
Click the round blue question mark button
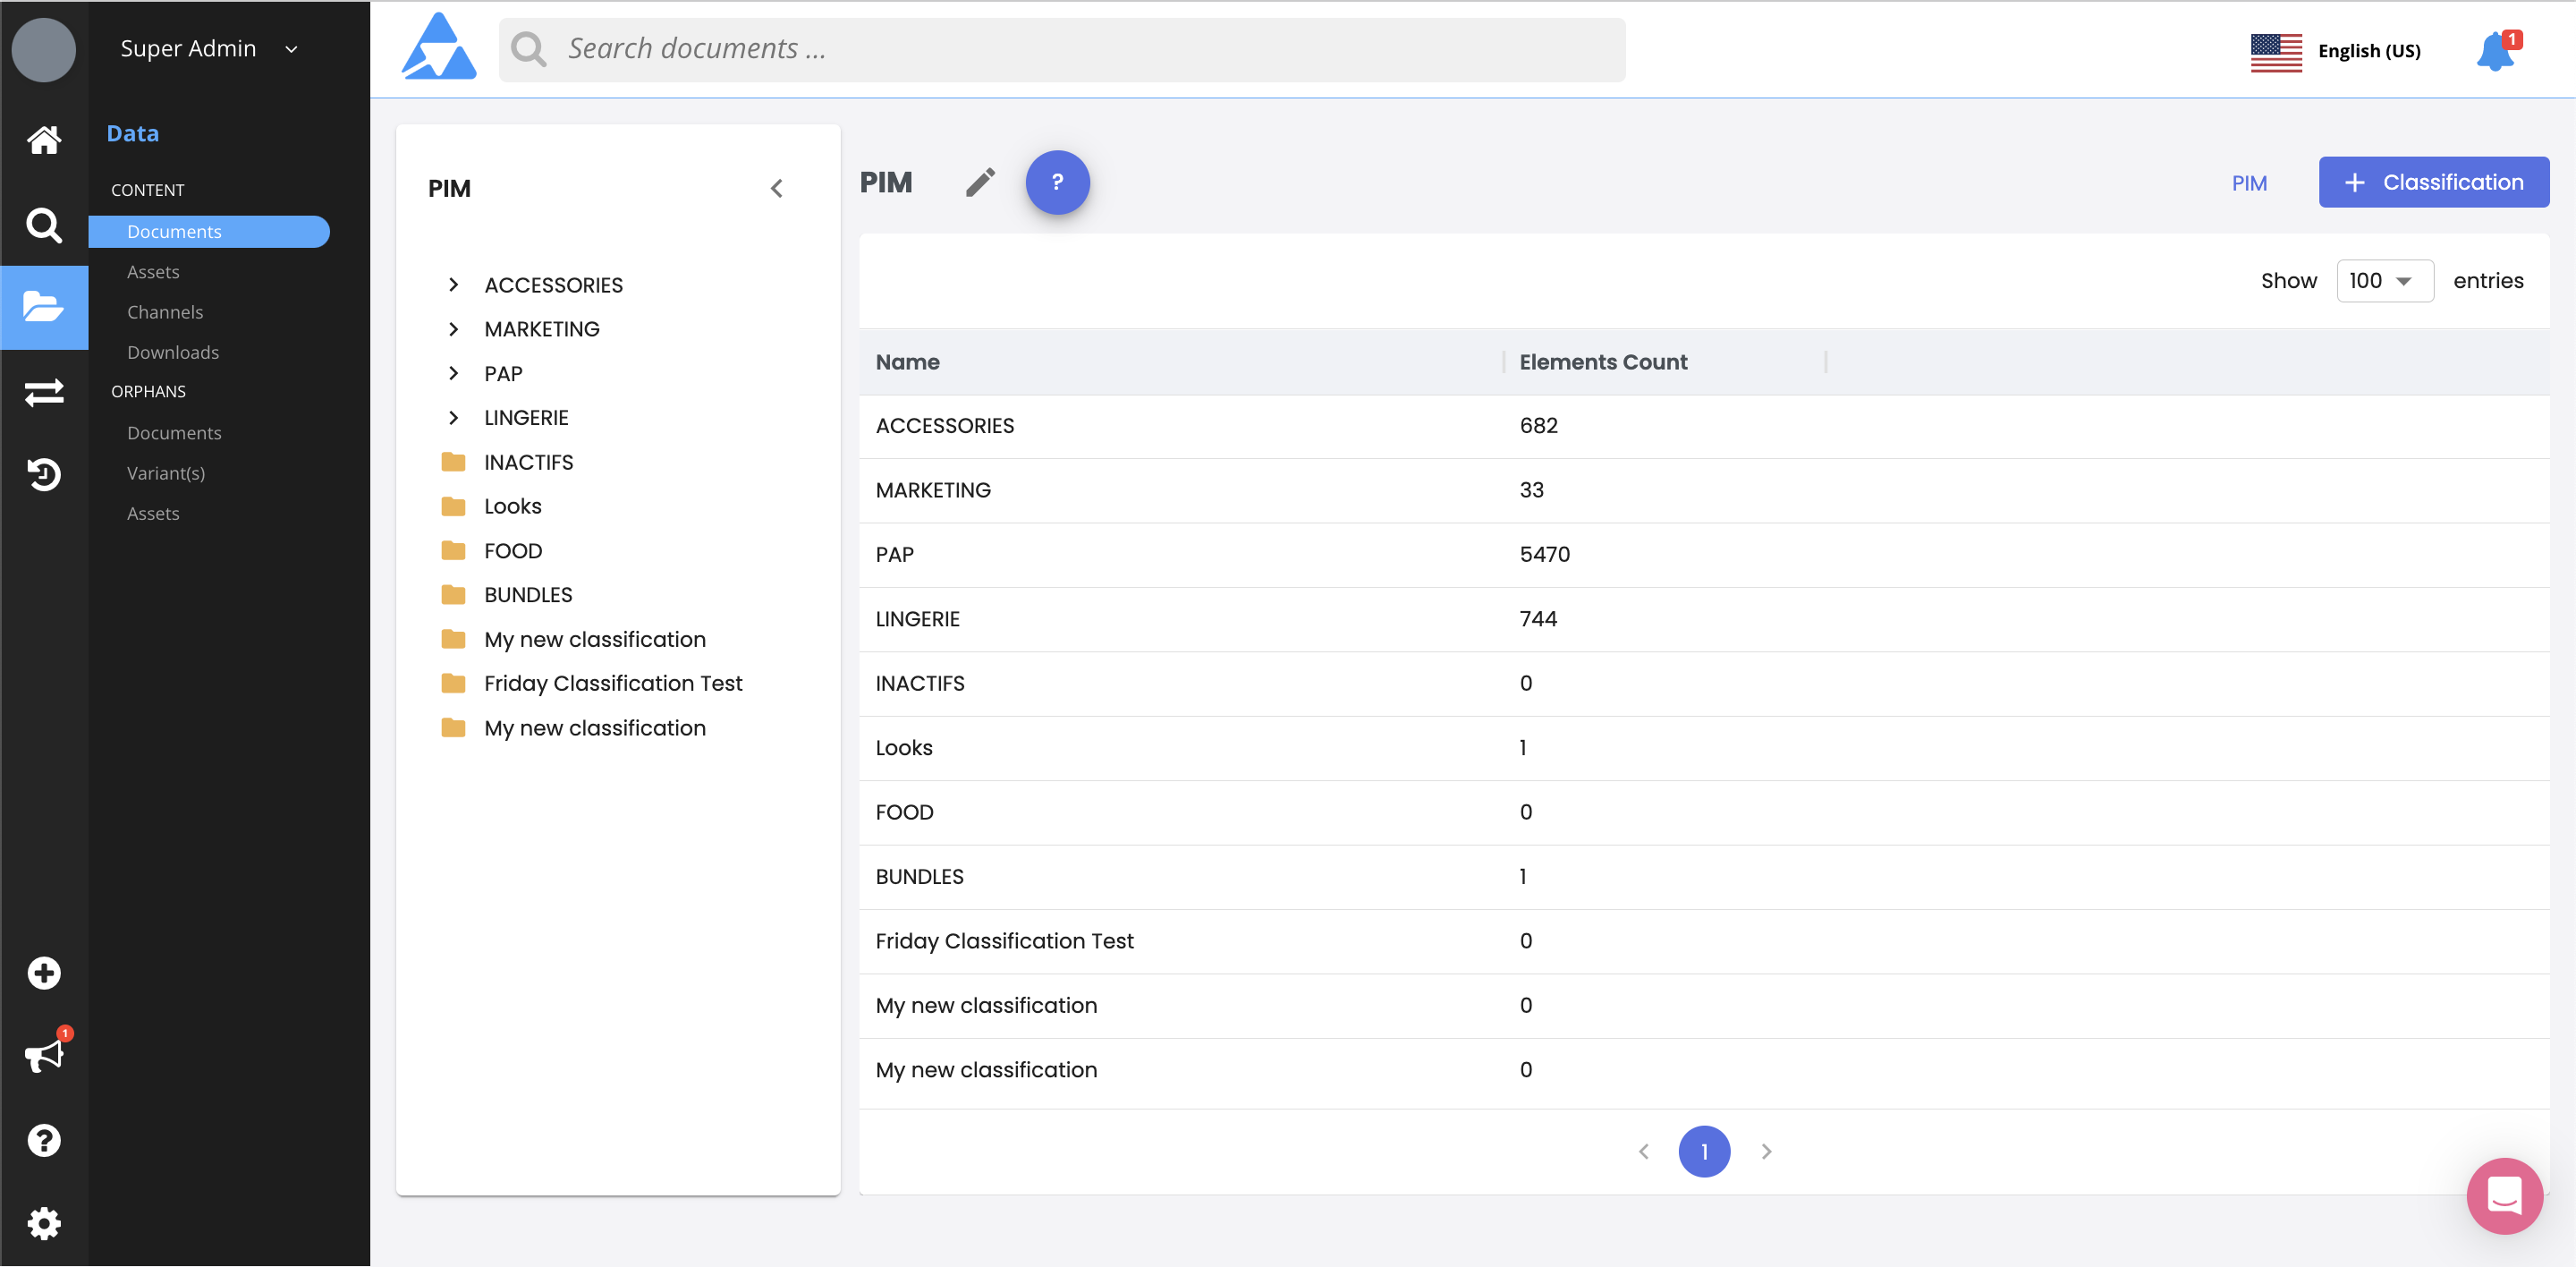tap(1057, 182)
